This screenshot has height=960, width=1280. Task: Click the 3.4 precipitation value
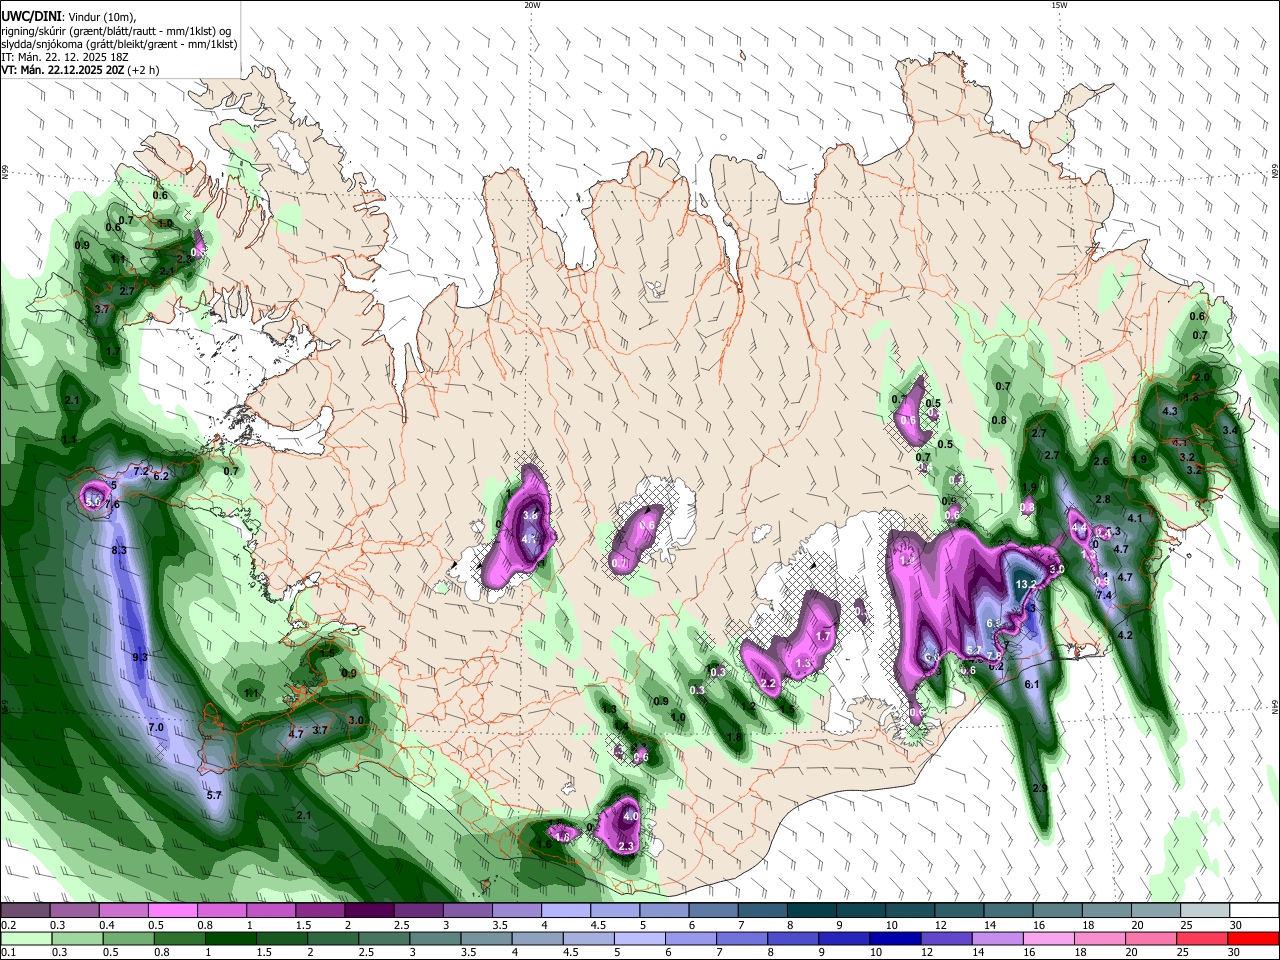point(1230,430)
